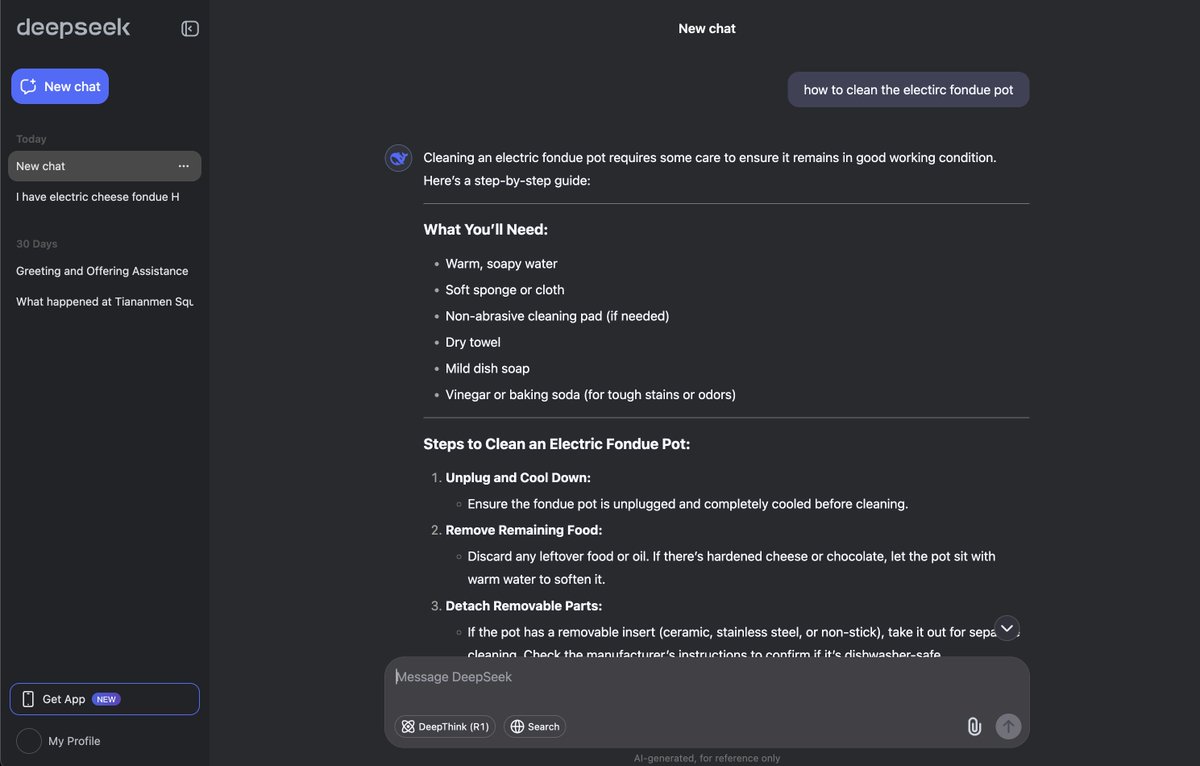Click the DeepSeek logo
The height and width of the screenshot is (766, 1200).
coord(73,28)
